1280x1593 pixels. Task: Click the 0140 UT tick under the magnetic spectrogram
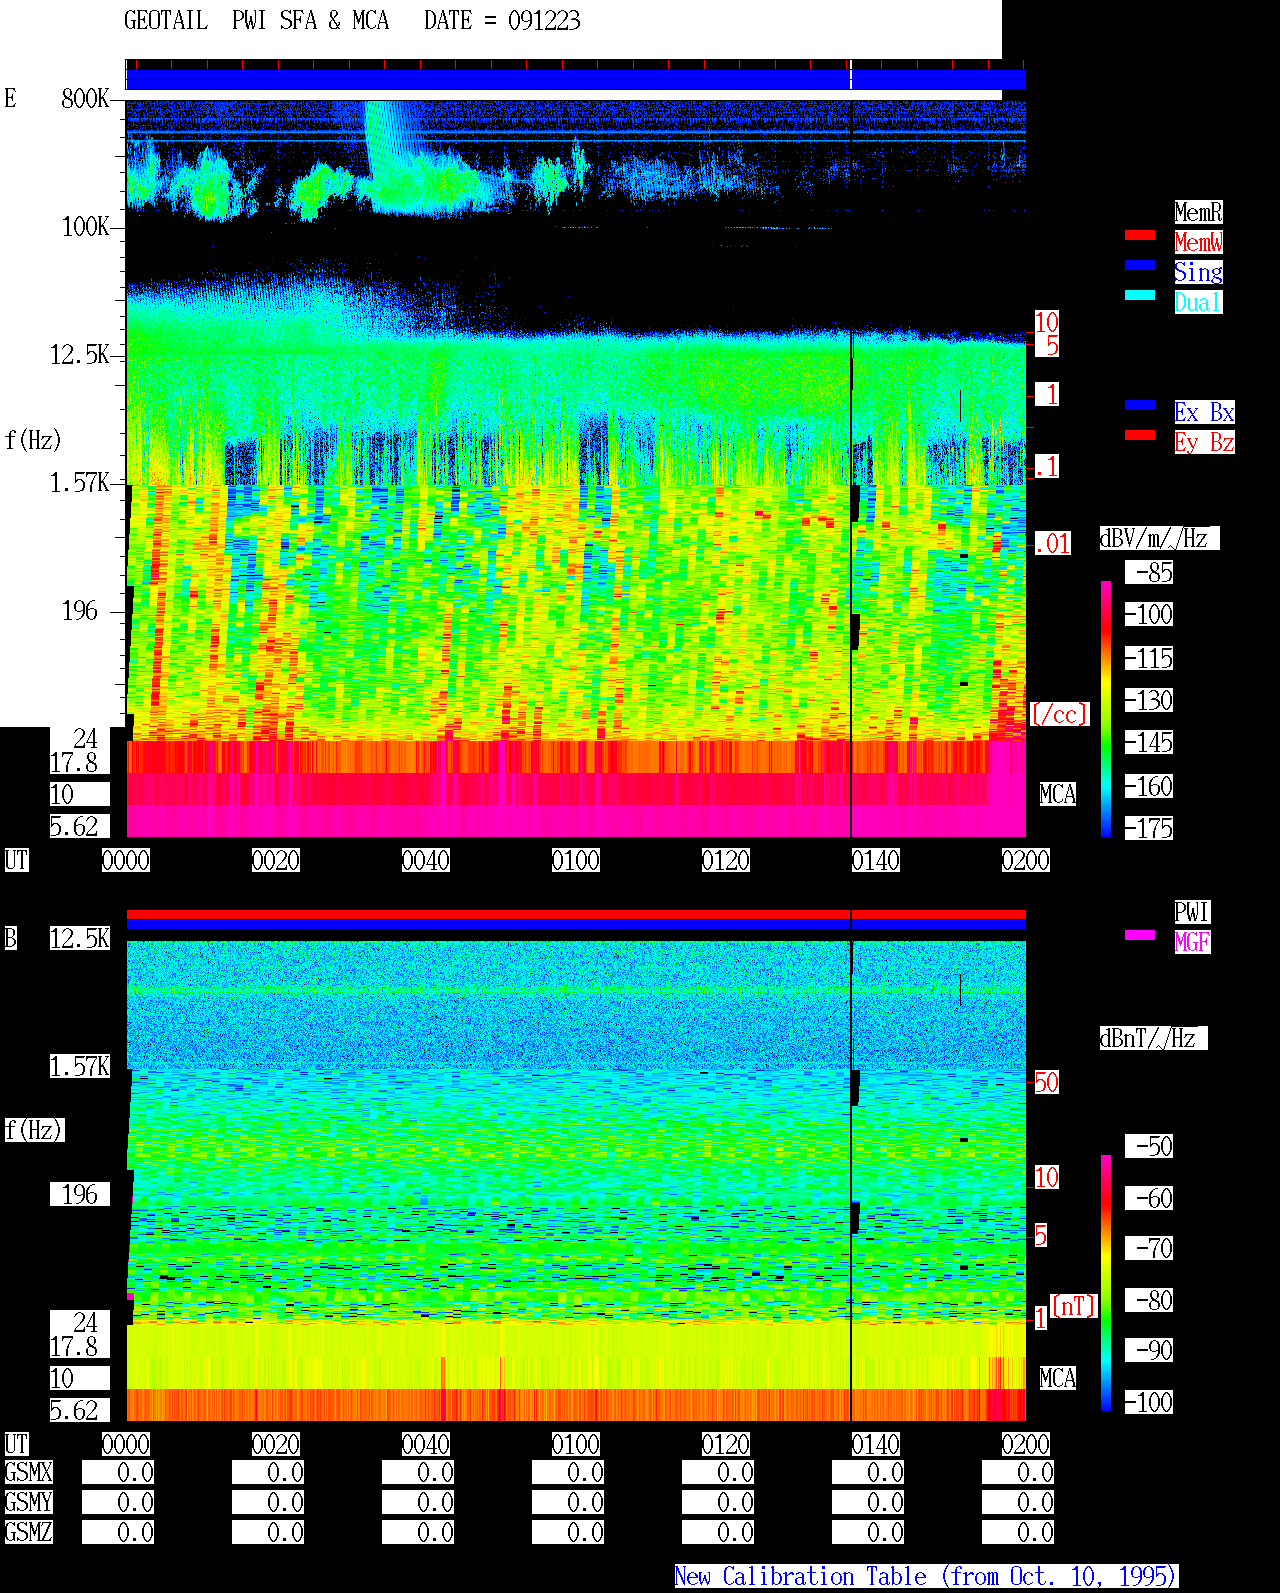876,1444
